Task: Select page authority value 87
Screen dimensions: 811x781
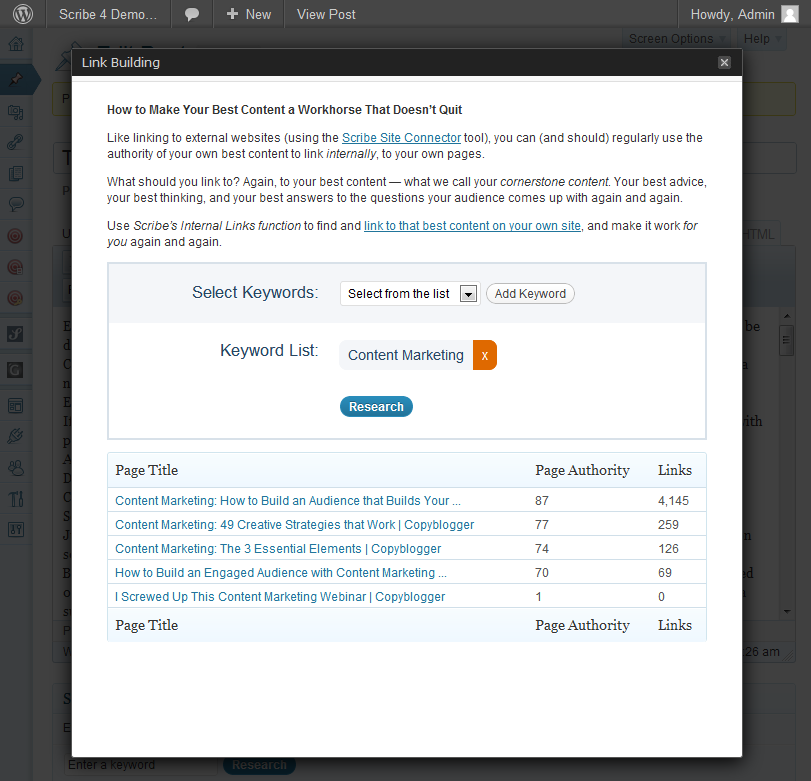Action: tap(542, 501)
